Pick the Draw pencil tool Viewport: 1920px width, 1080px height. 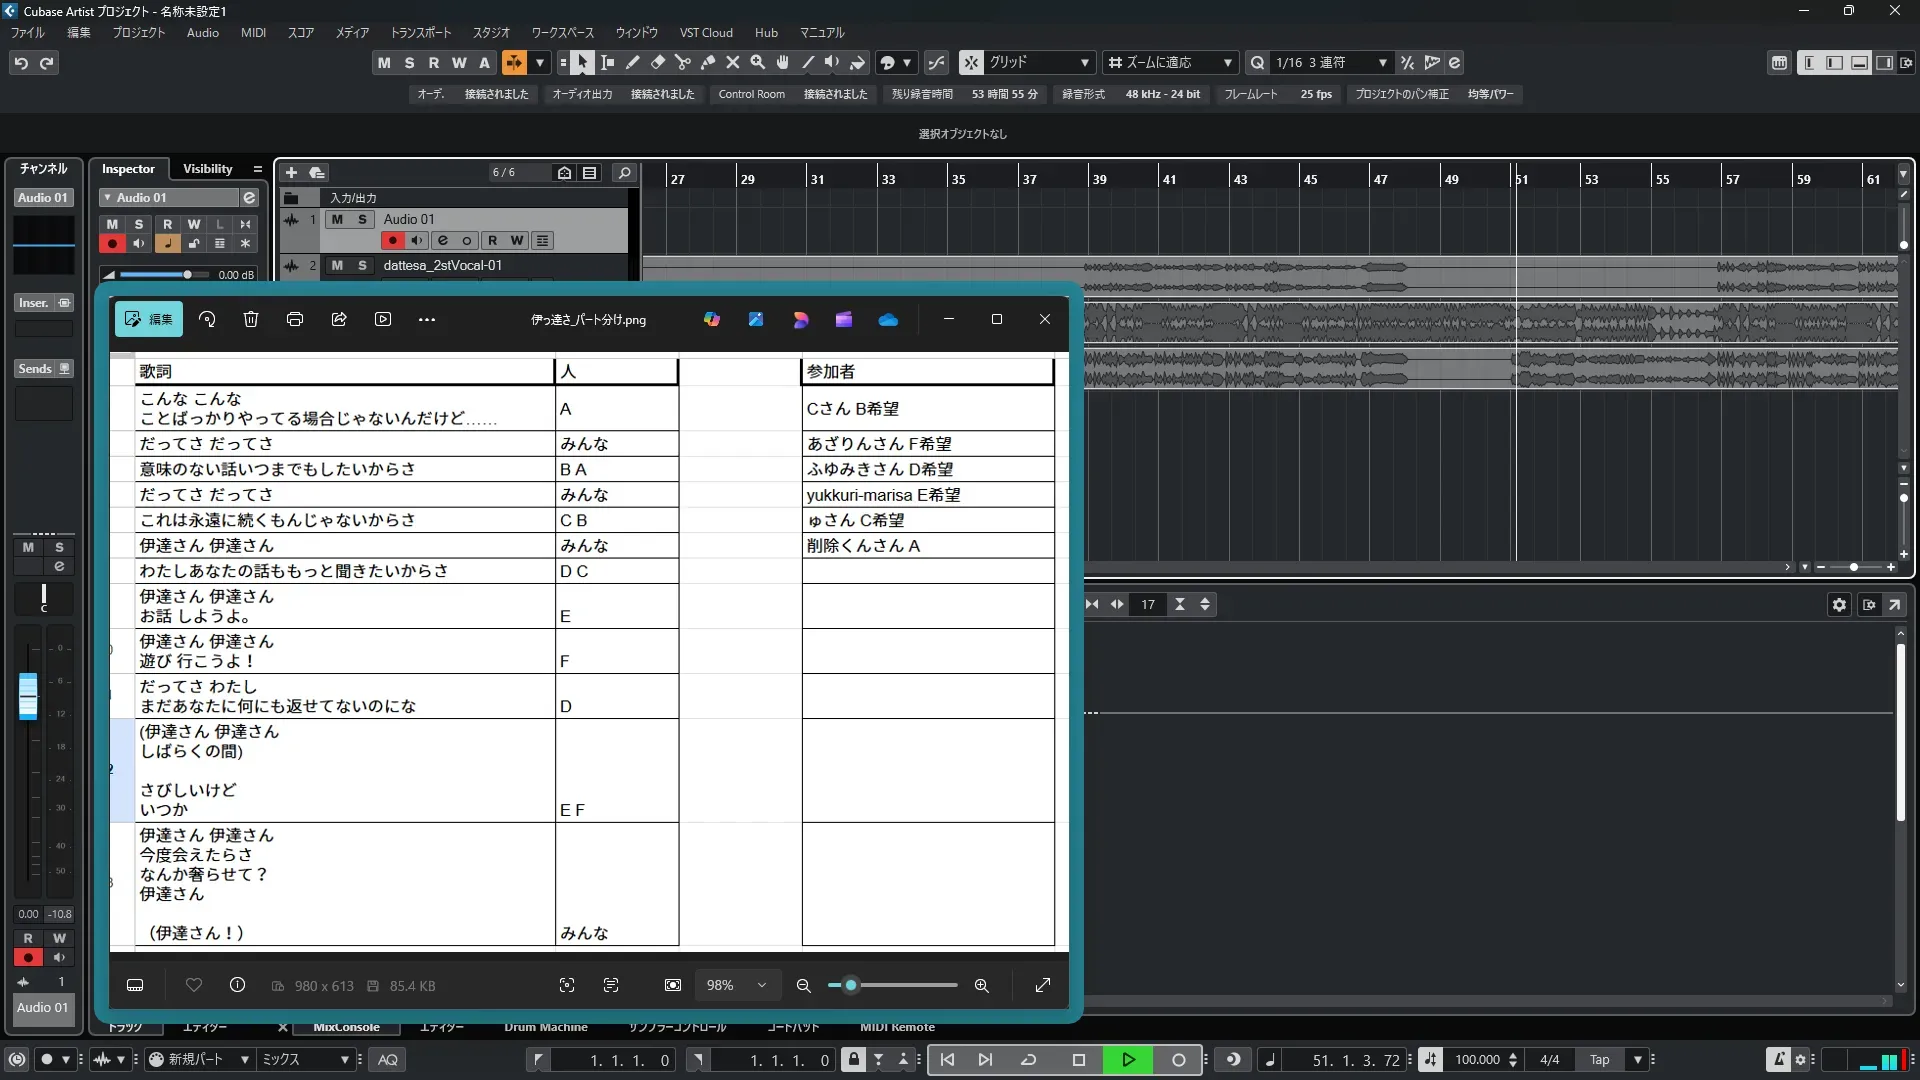633,63
